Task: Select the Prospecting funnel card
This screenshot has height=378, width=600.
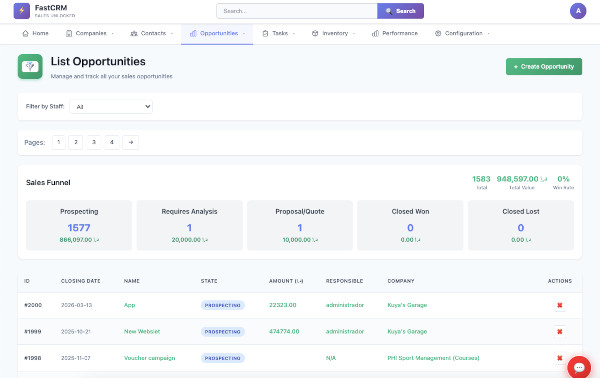Action: (79, 225)
